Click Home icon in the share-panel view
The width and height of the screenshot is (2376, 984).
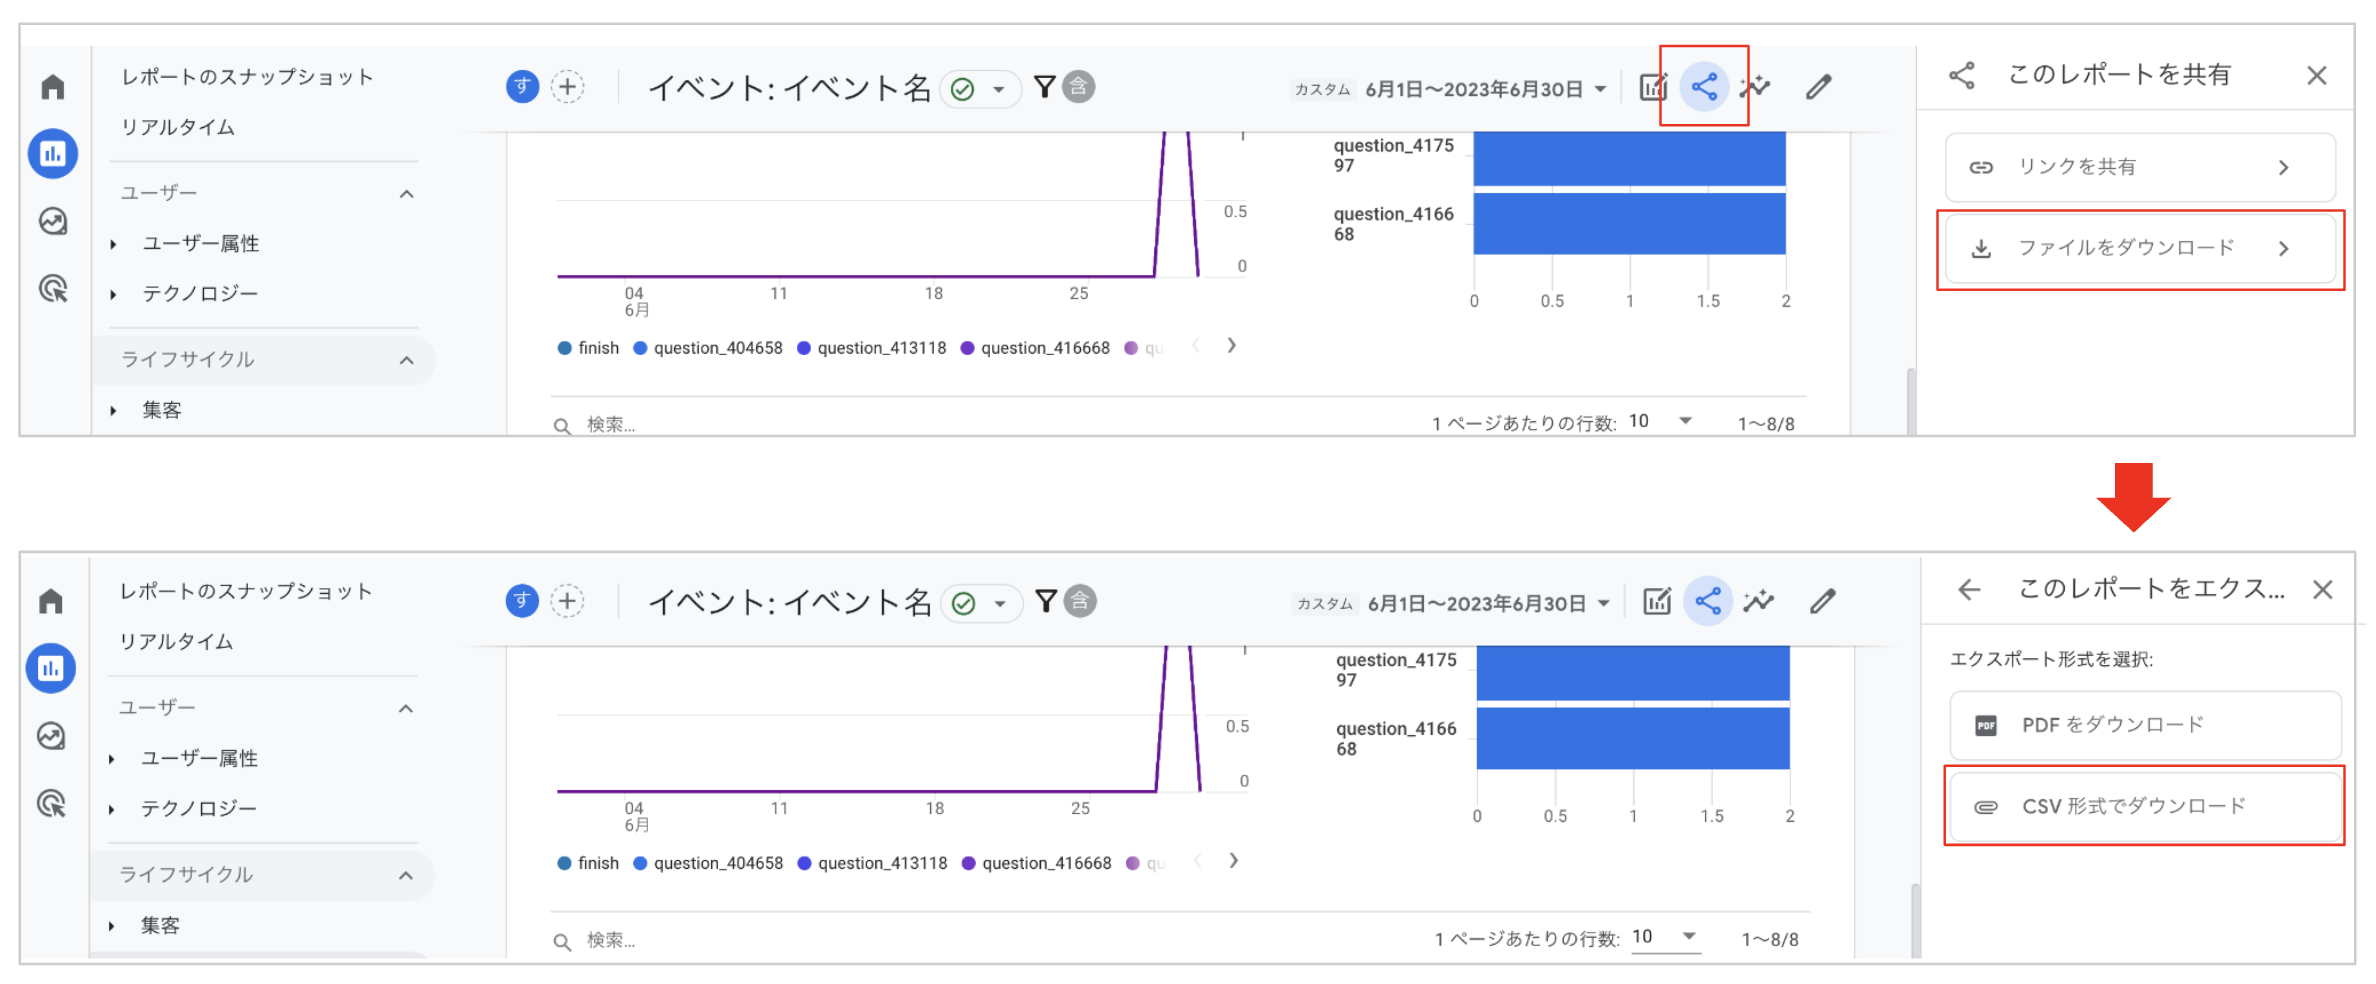click(53, 87)
